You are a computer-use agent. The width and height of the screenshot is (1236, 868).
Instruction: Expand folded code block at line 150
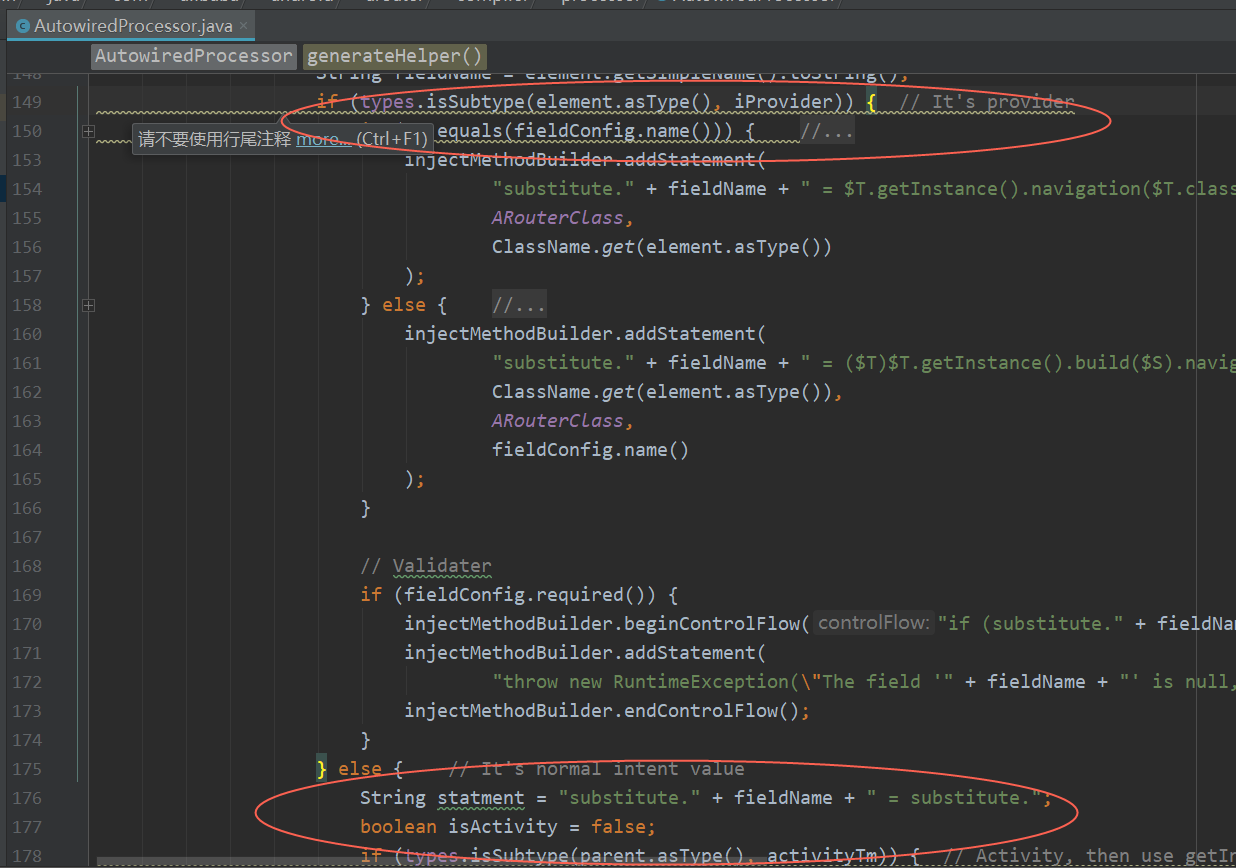(88, 131)
